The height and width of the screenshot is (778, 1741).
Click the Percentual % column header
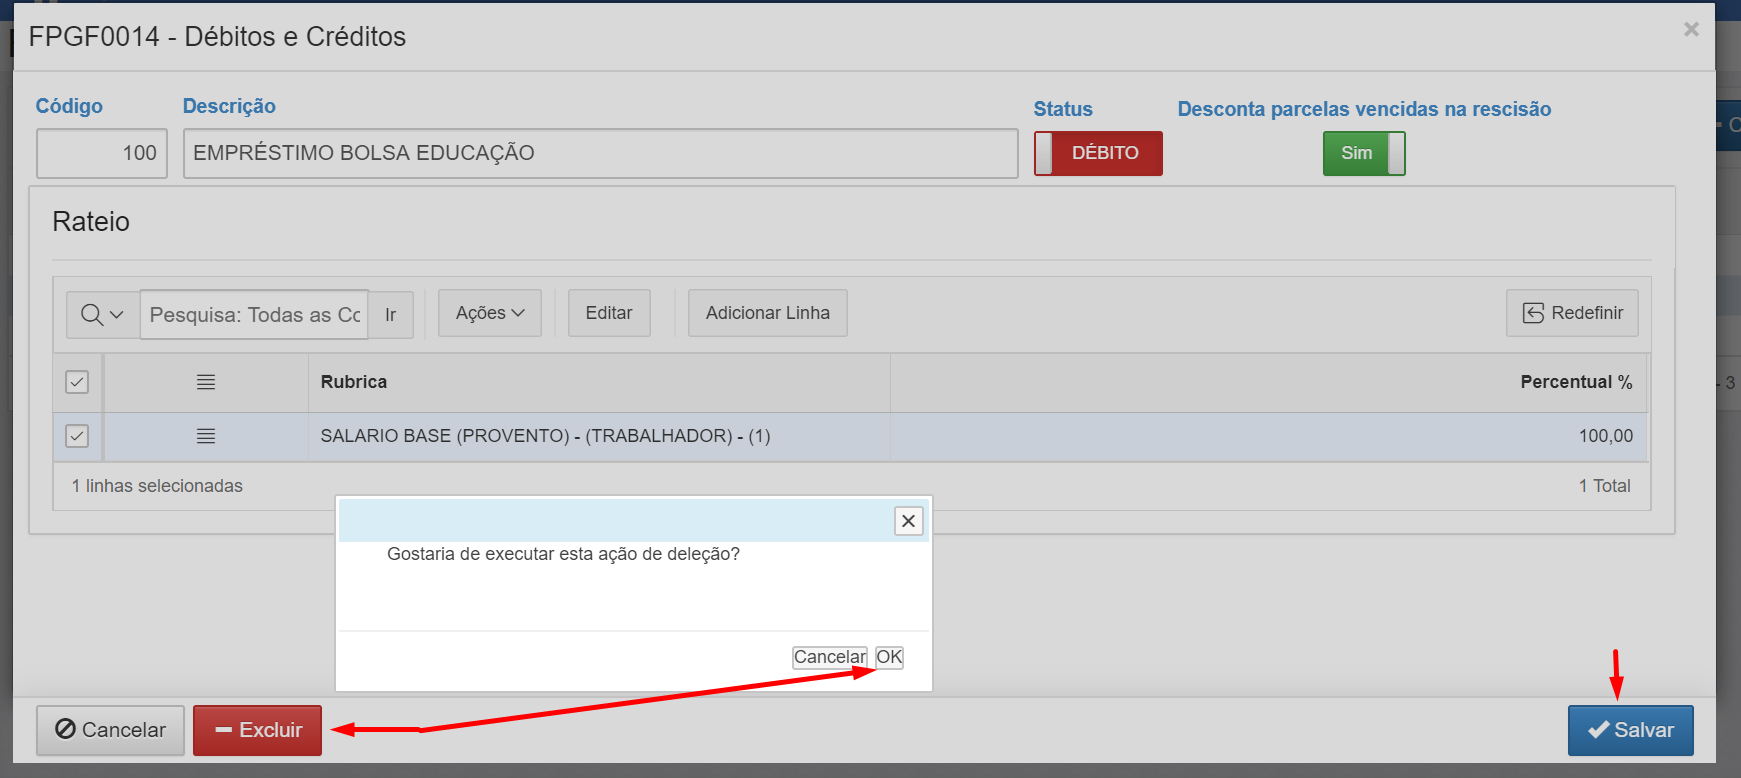point(1576,382)
